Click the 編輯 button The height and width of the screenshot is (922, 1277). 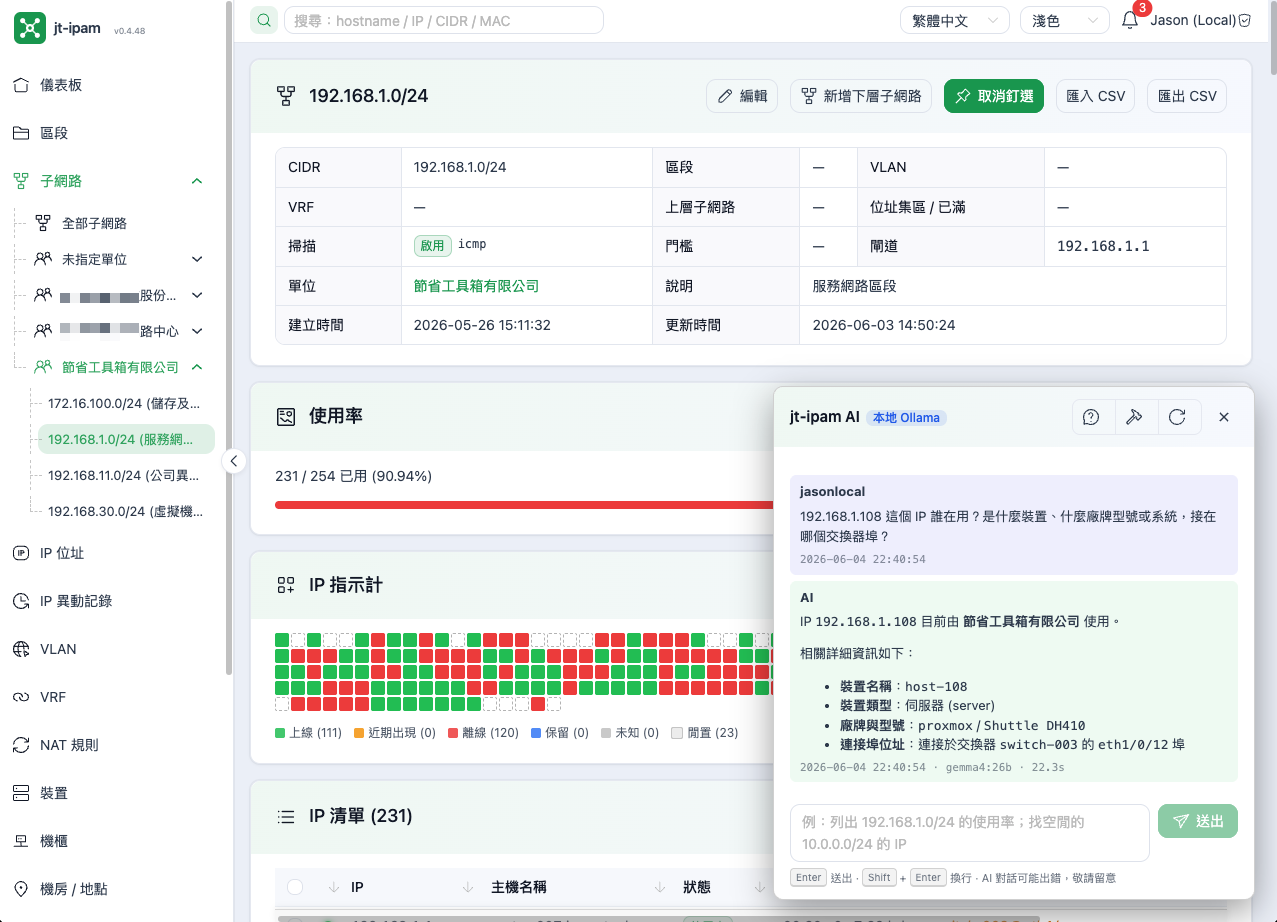tap(743, 96)
